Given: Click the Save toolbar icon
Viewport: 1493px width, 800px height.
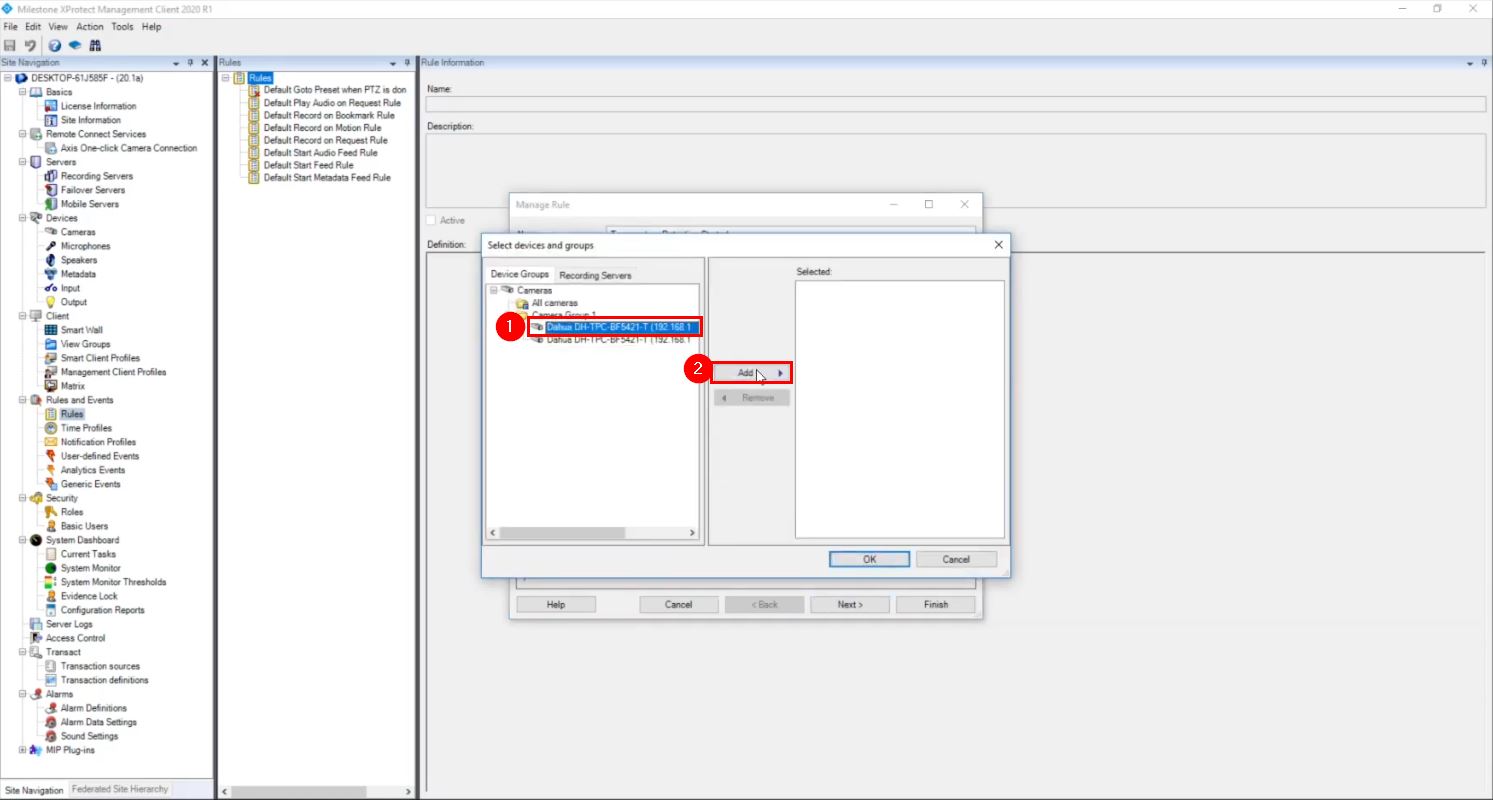Looking at the screenshot, I should [x=10, y=45].
